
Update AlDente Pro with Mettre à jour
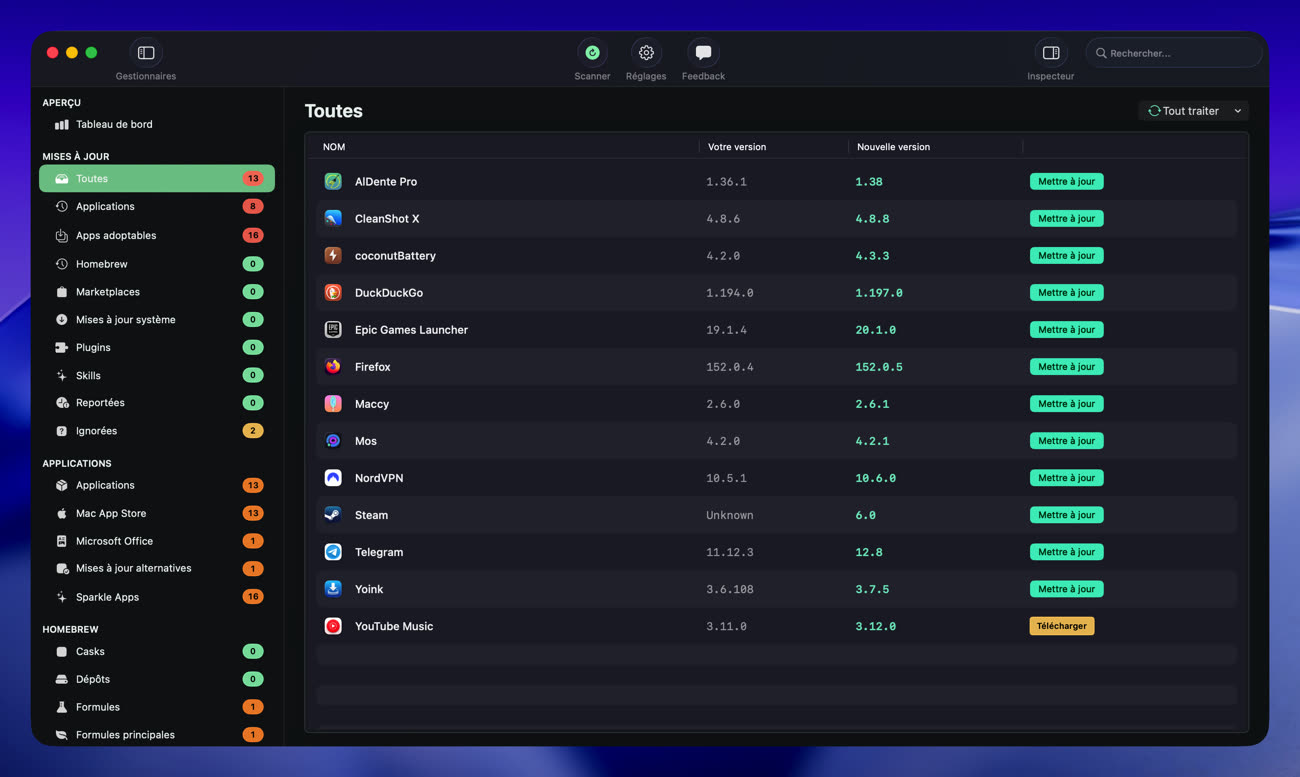(1066, 182)
